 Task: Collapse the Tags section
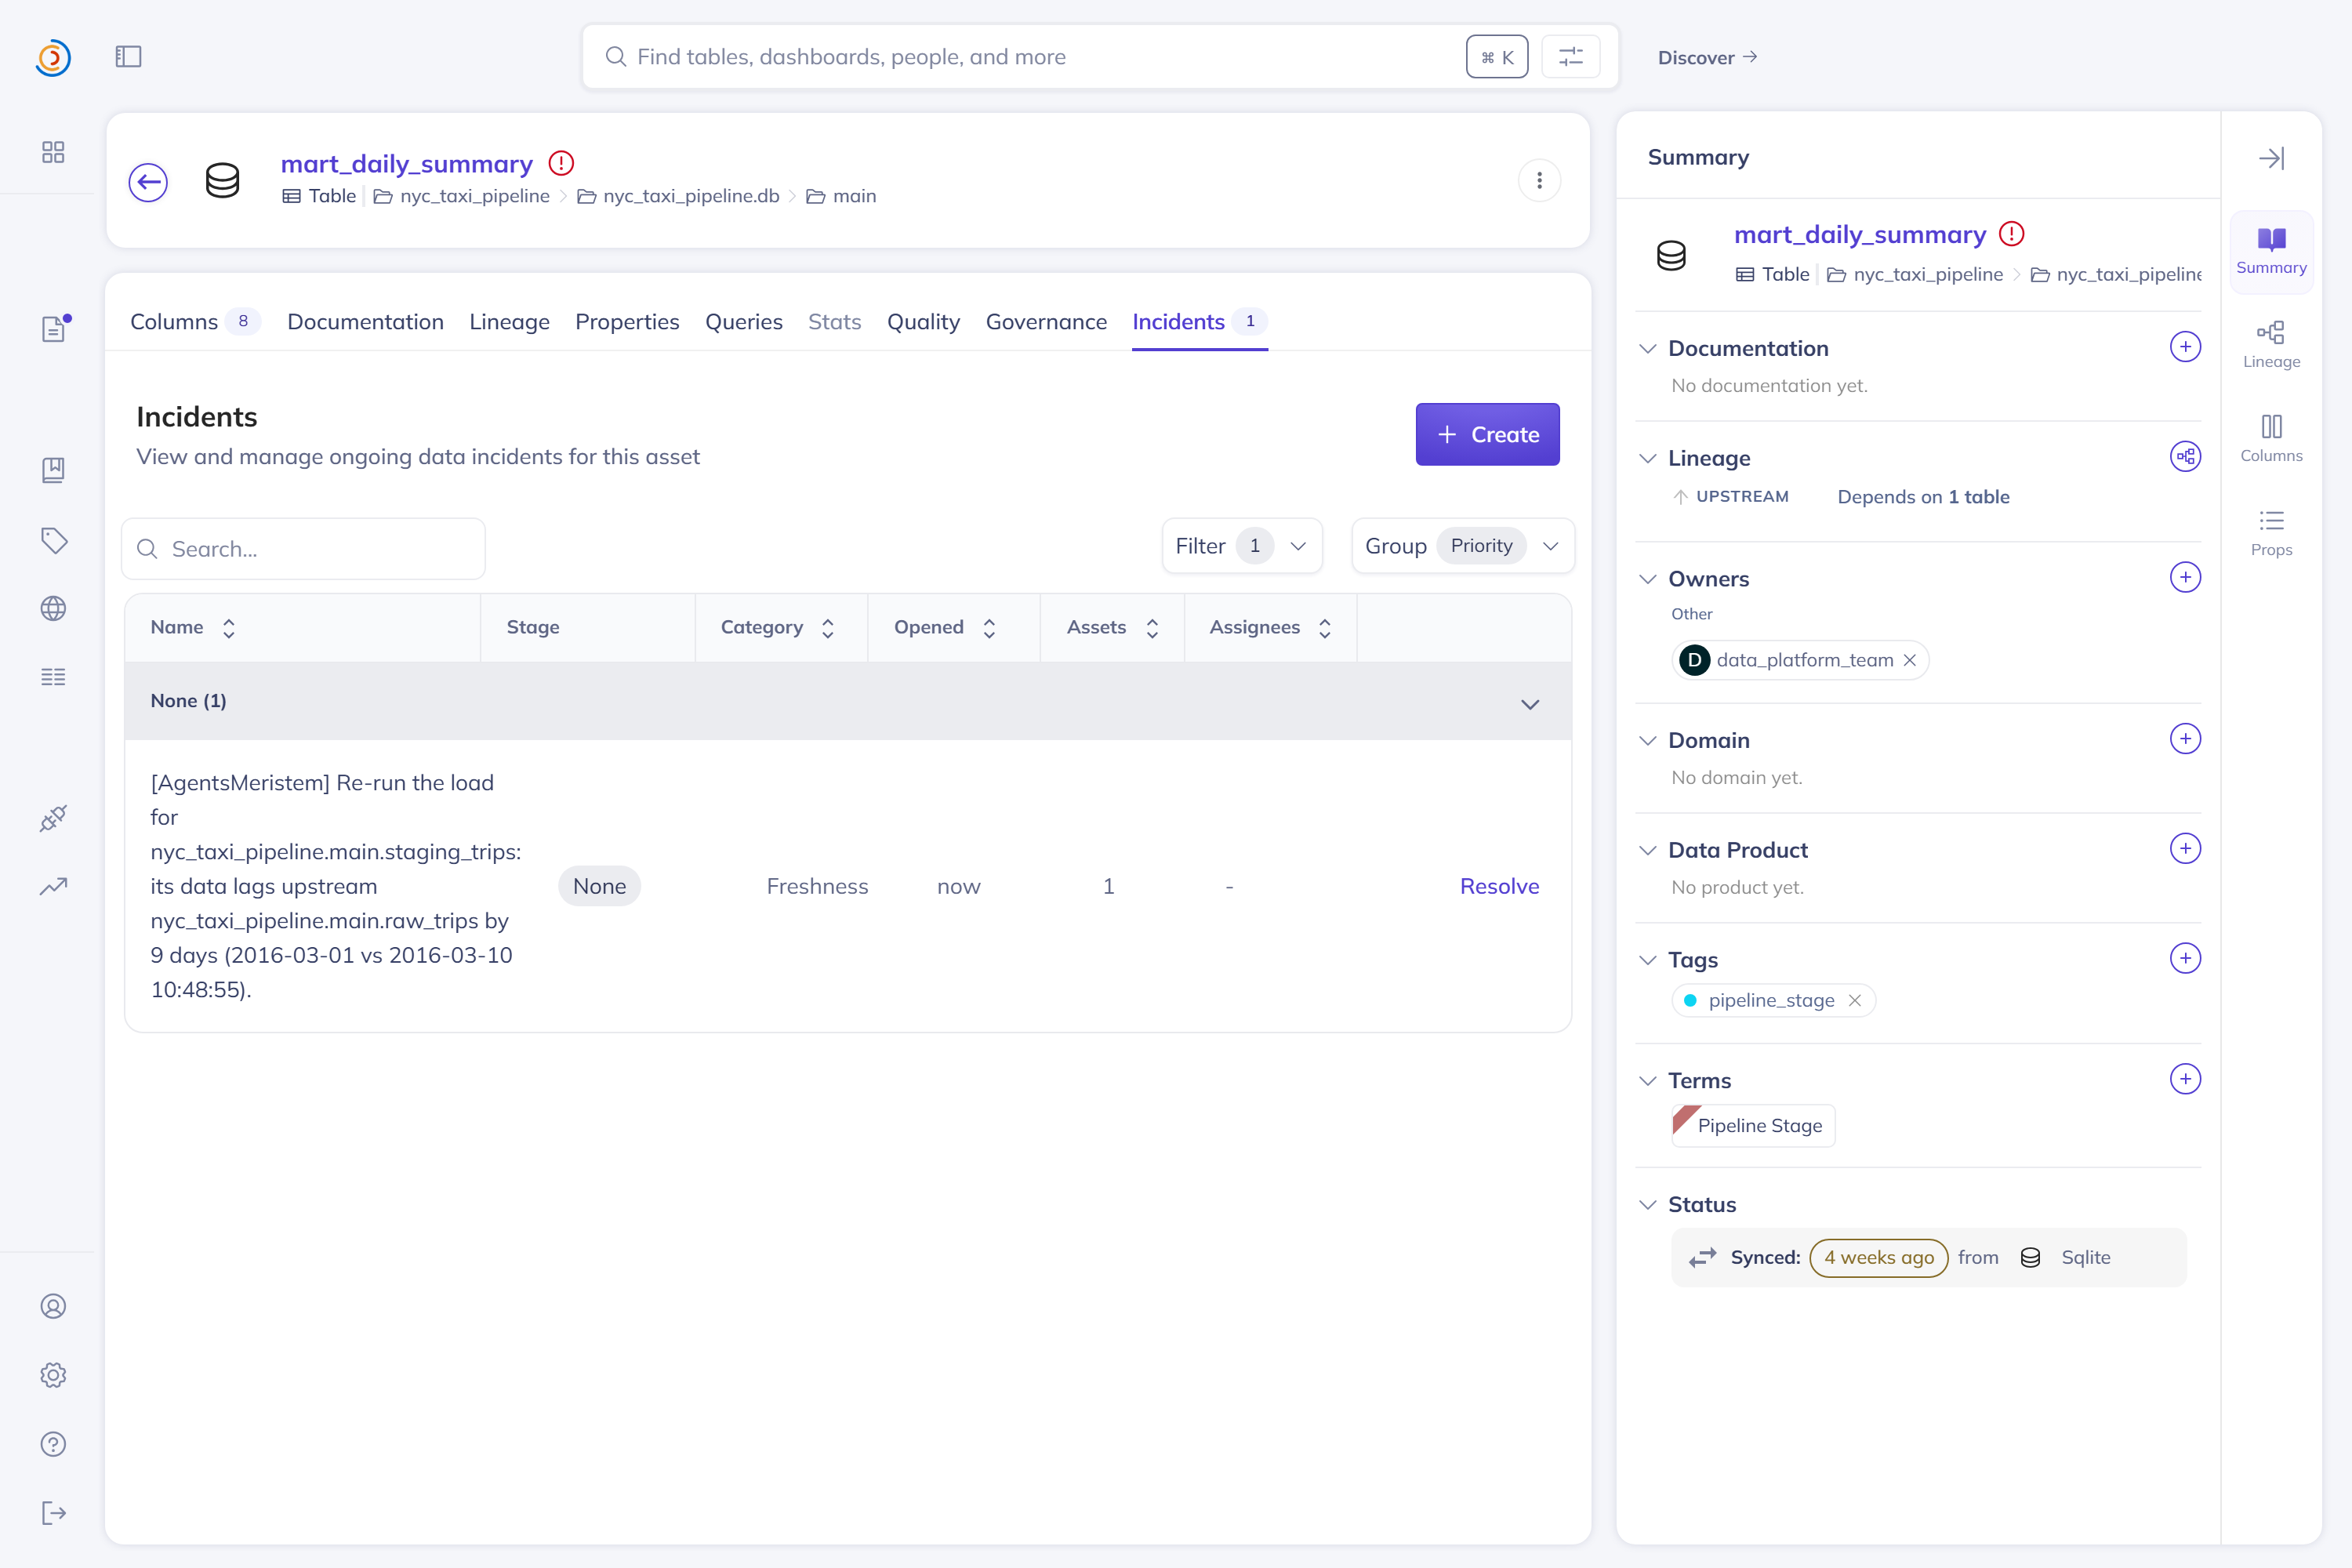point(1648,960)
